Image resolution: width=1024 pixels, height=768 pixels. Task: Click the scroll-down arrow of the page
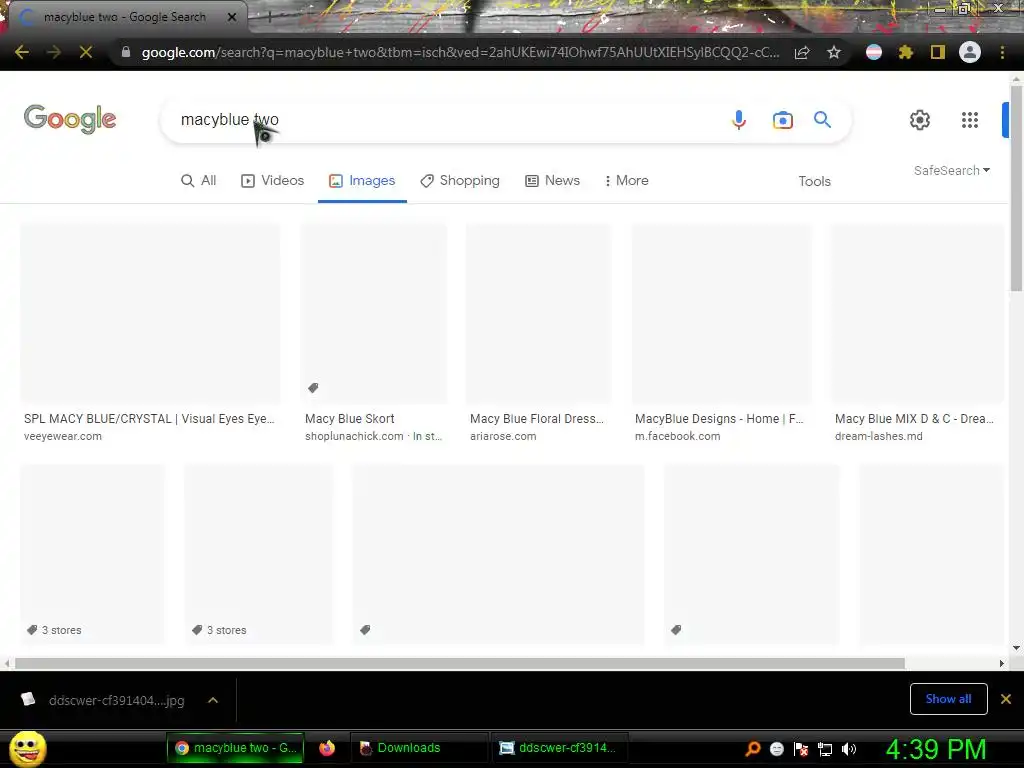point(1016,648)
